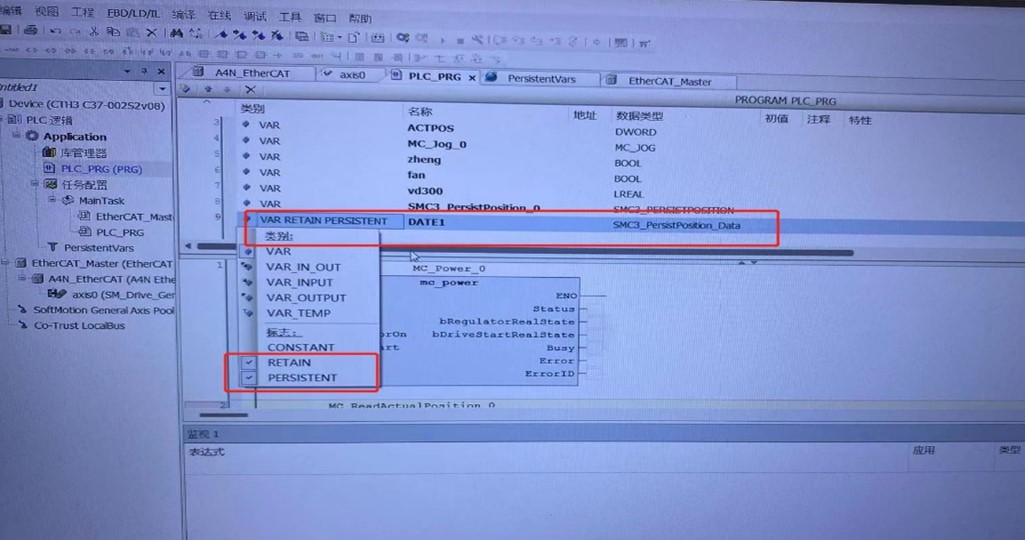Click the insert row icon in declaration toolbar
The image size is (1025, 540).
[186, 89]
